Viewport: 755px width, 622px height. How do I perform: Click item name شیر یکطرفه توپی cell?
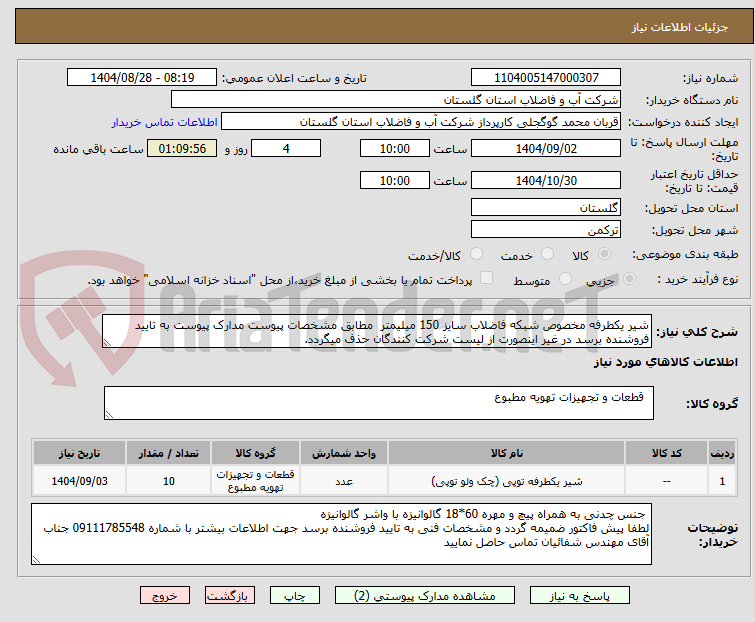(507, 481)
